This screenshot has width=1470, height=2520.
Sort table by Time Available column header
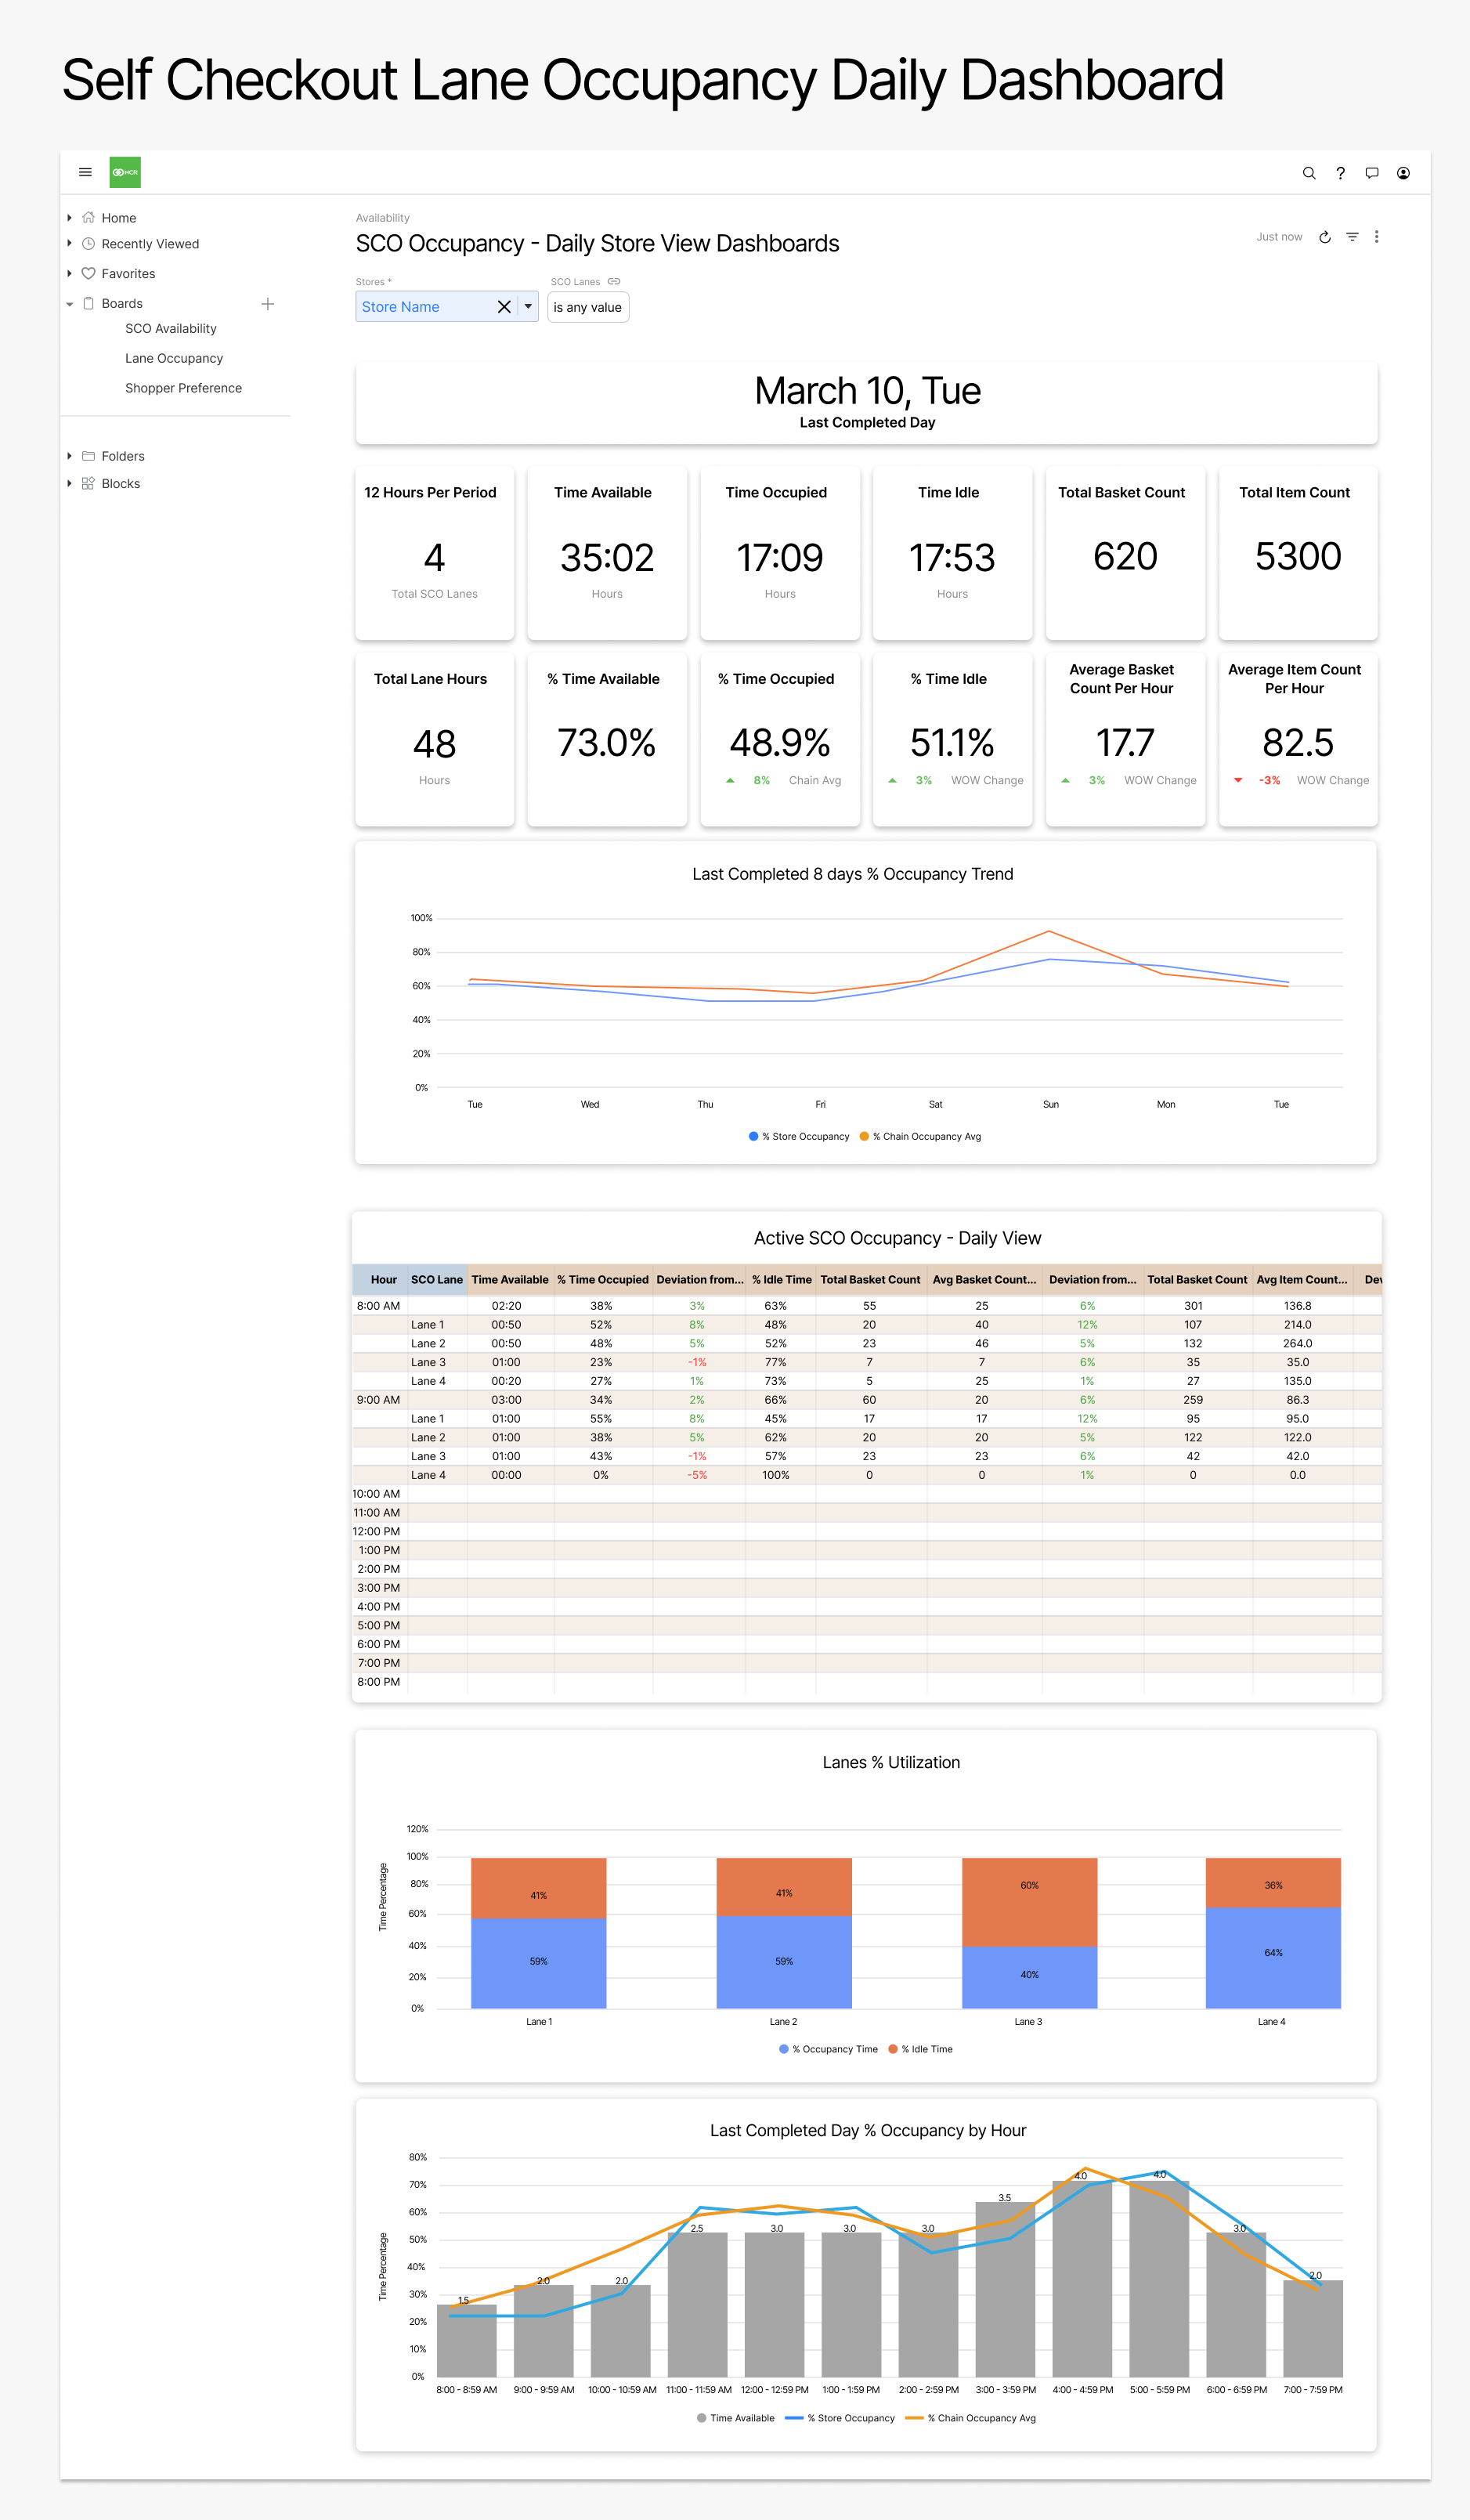pyautogui.click(x=510, y=1279)
